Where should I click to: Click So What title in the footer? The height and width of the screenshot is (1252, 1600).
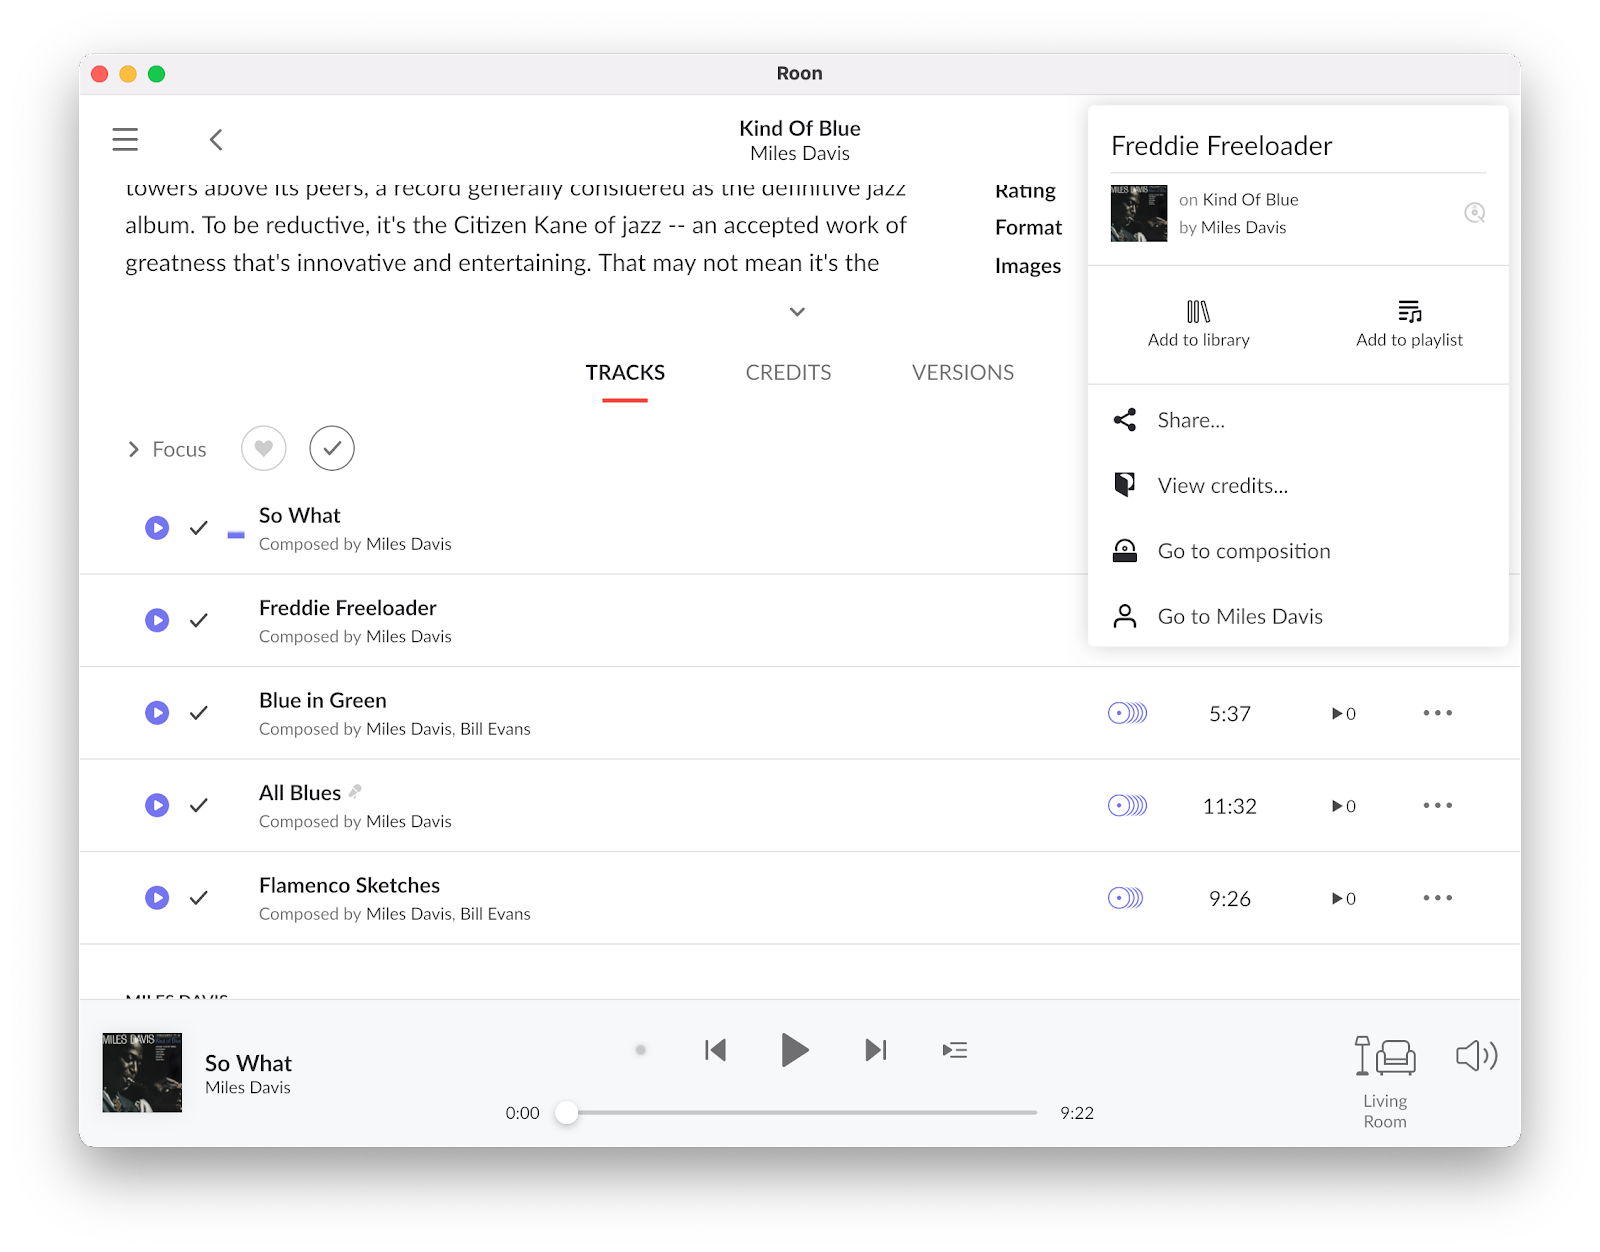point(248,1063)
